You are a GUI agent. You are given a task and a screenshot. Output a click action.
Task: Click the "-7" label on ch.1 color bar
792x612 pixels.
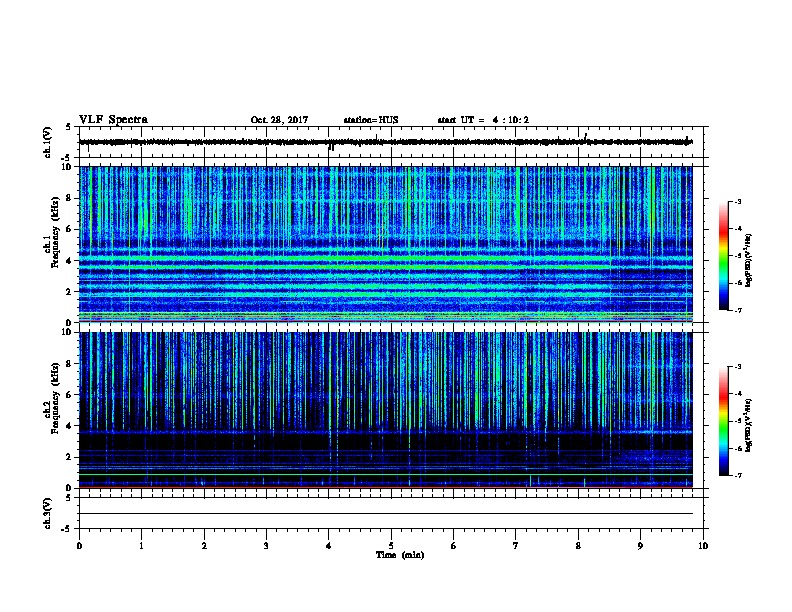click(x=737, y=310)
